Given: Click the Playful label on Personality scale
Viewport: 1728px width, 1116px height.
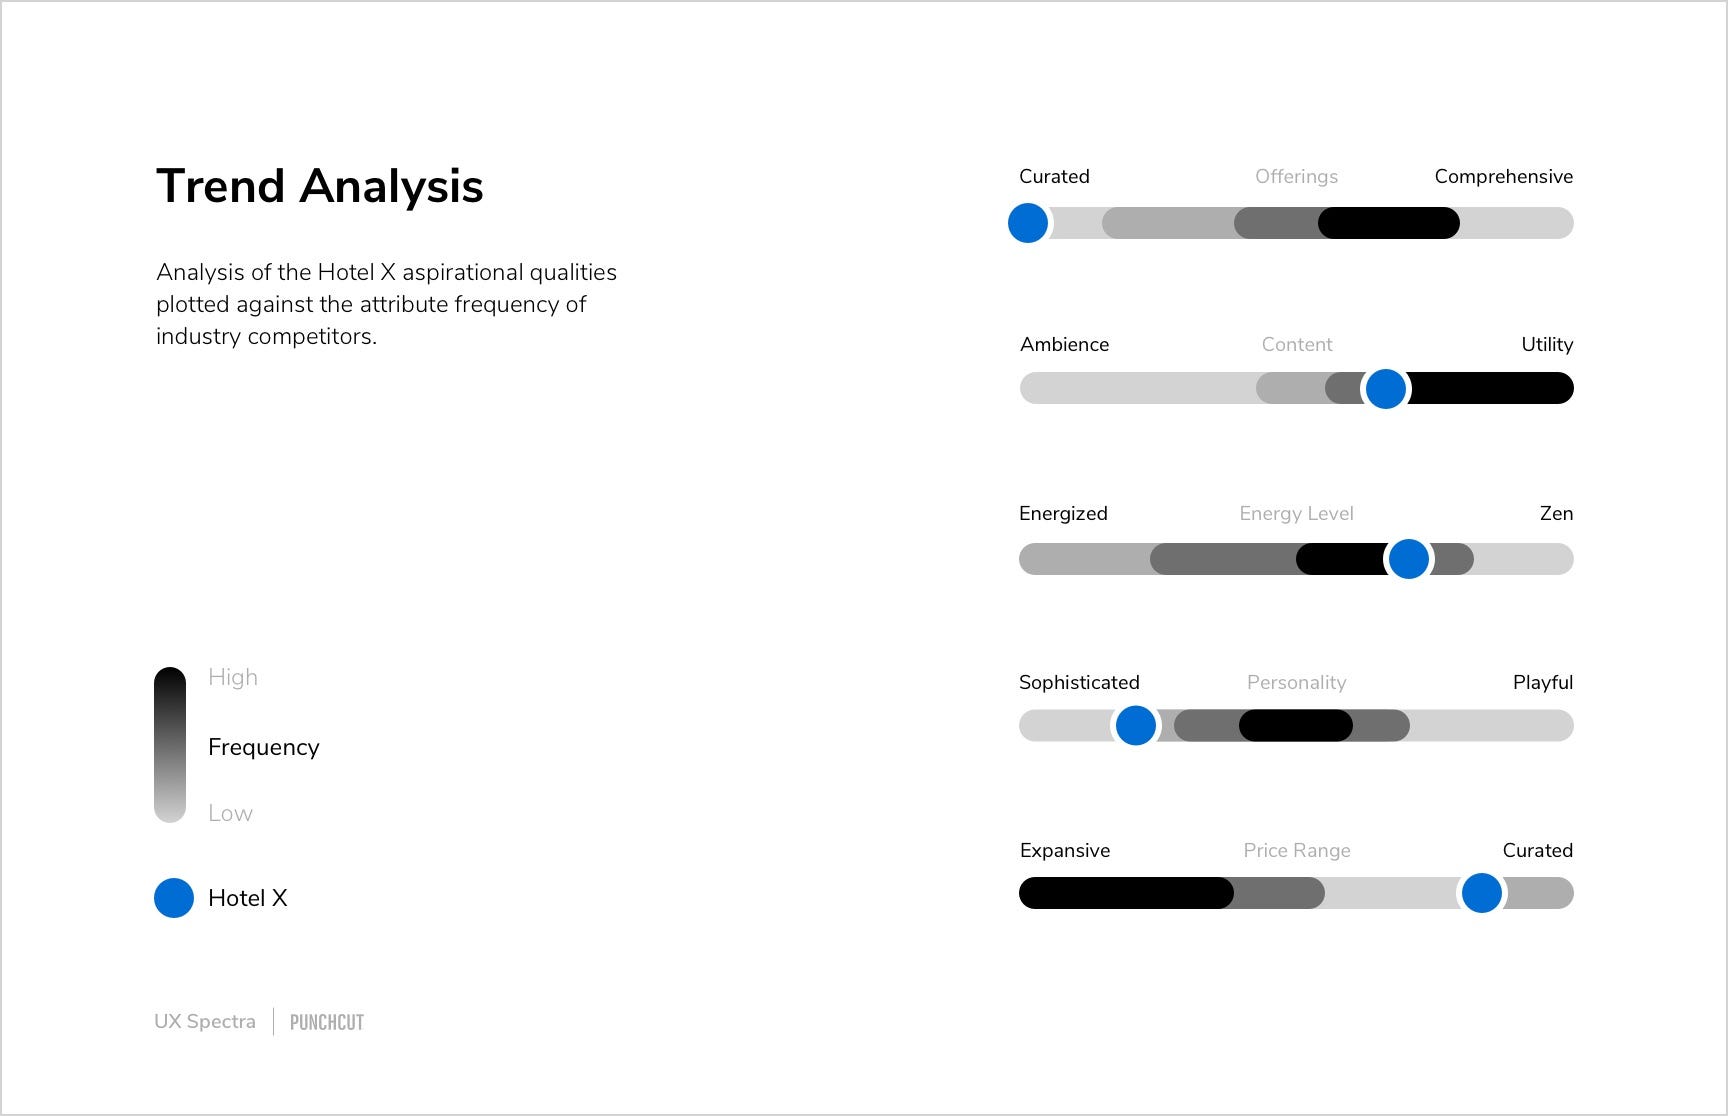Looking at the screenshot, I should [1543, 683].
